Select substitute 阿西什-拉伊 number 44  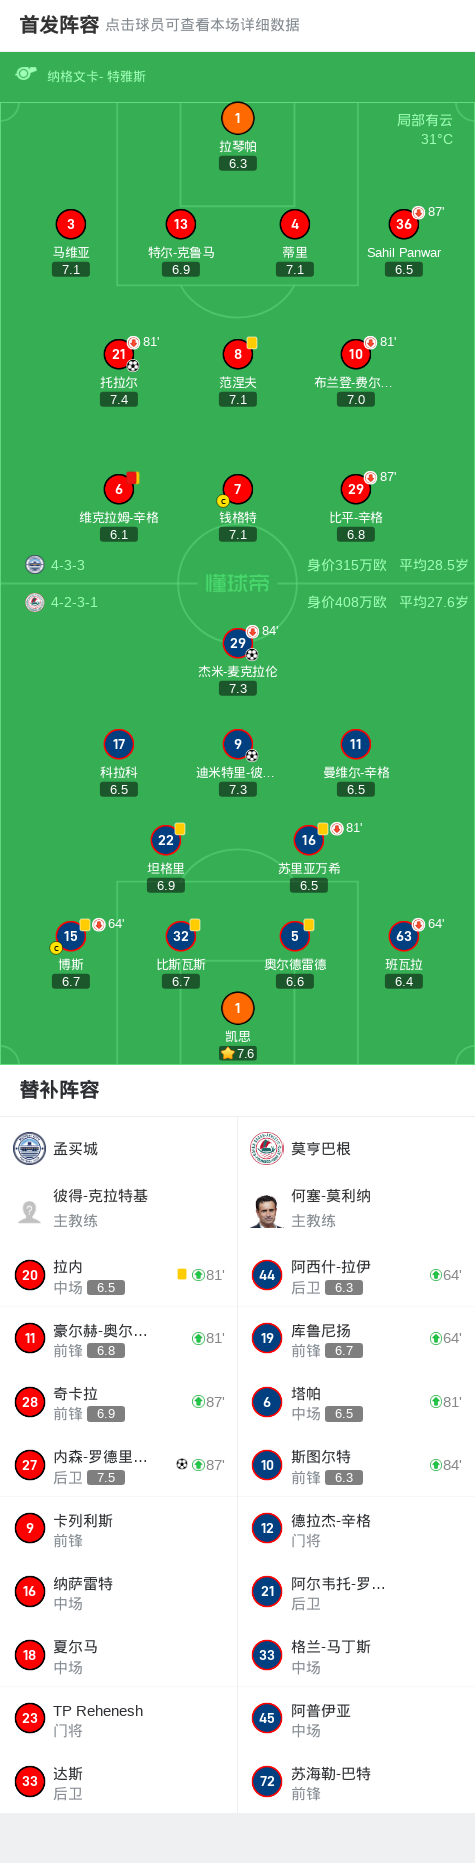point(356,1275)
